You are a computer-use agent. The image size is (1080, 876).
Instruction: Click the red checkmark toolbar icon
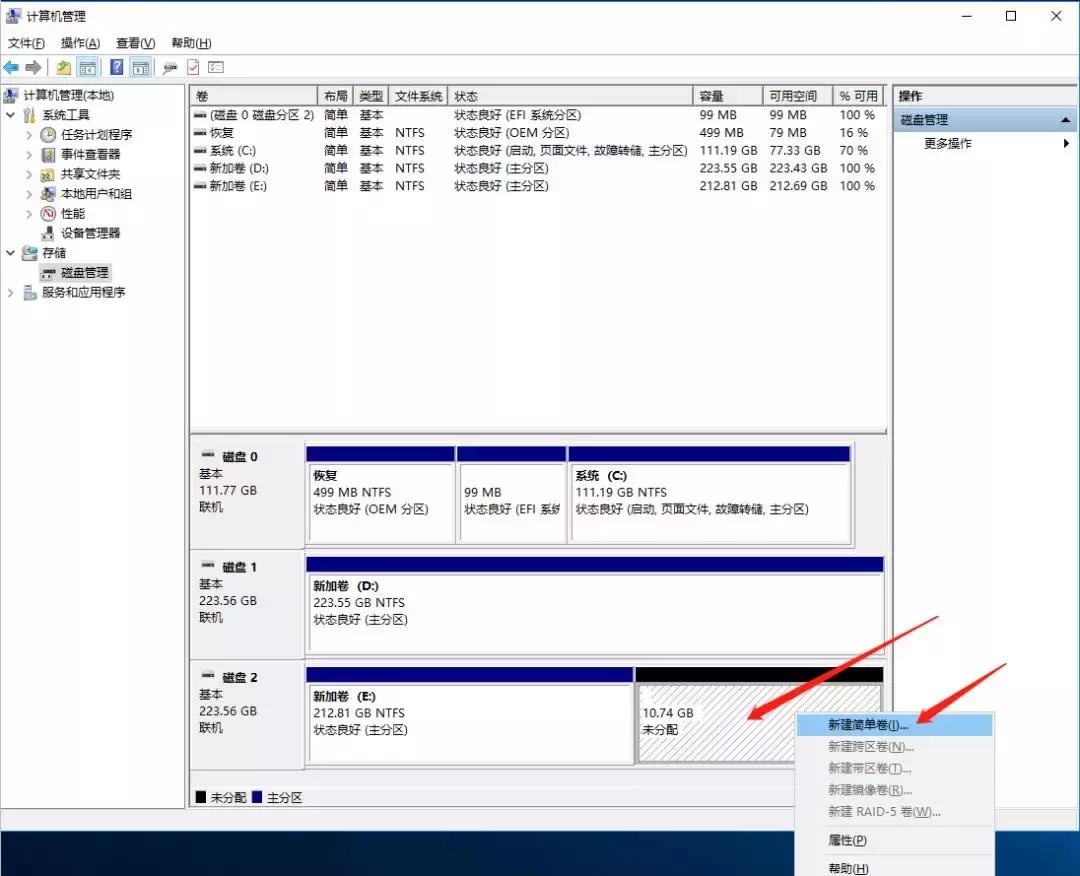pos(193,67)
